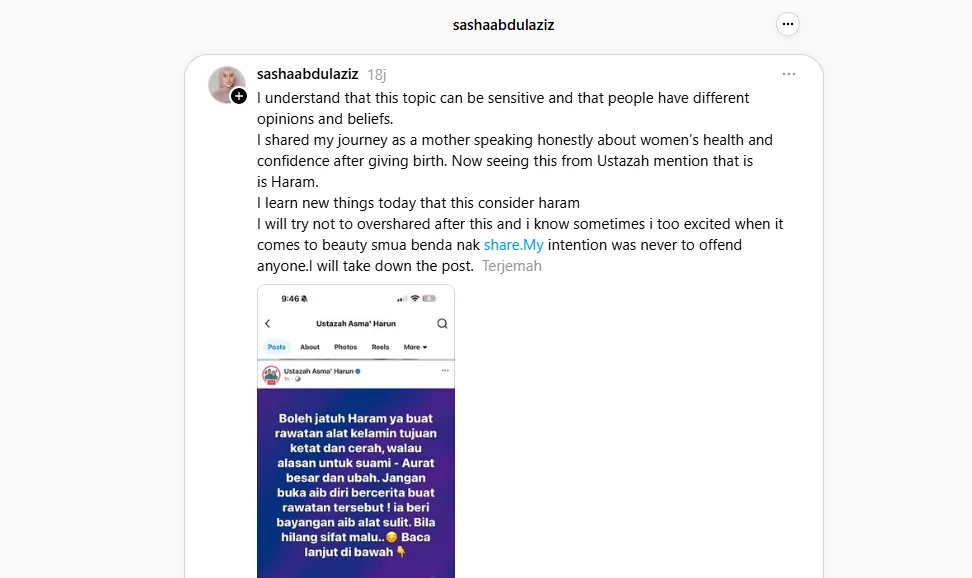Open the three-dot menu on sashaabdulaziz's post
The height and width of the screenshot is (578, 972).
pyautogui.click(x=789, y=74)
